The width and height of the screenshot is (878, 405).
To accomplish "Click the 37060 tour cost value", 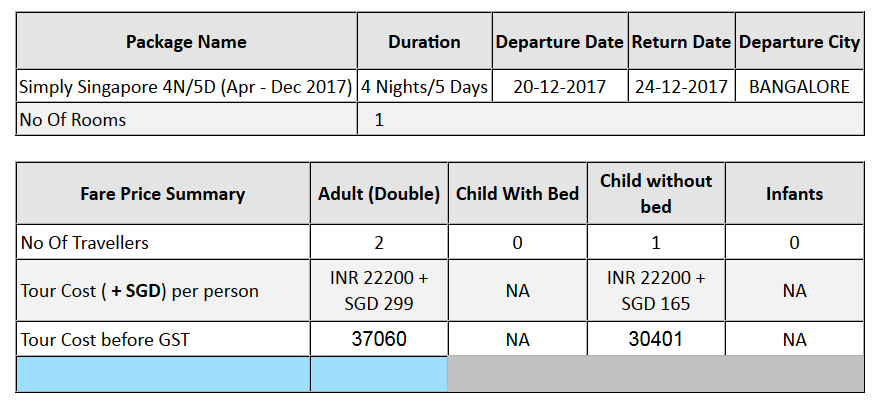I will click(379, 339).
